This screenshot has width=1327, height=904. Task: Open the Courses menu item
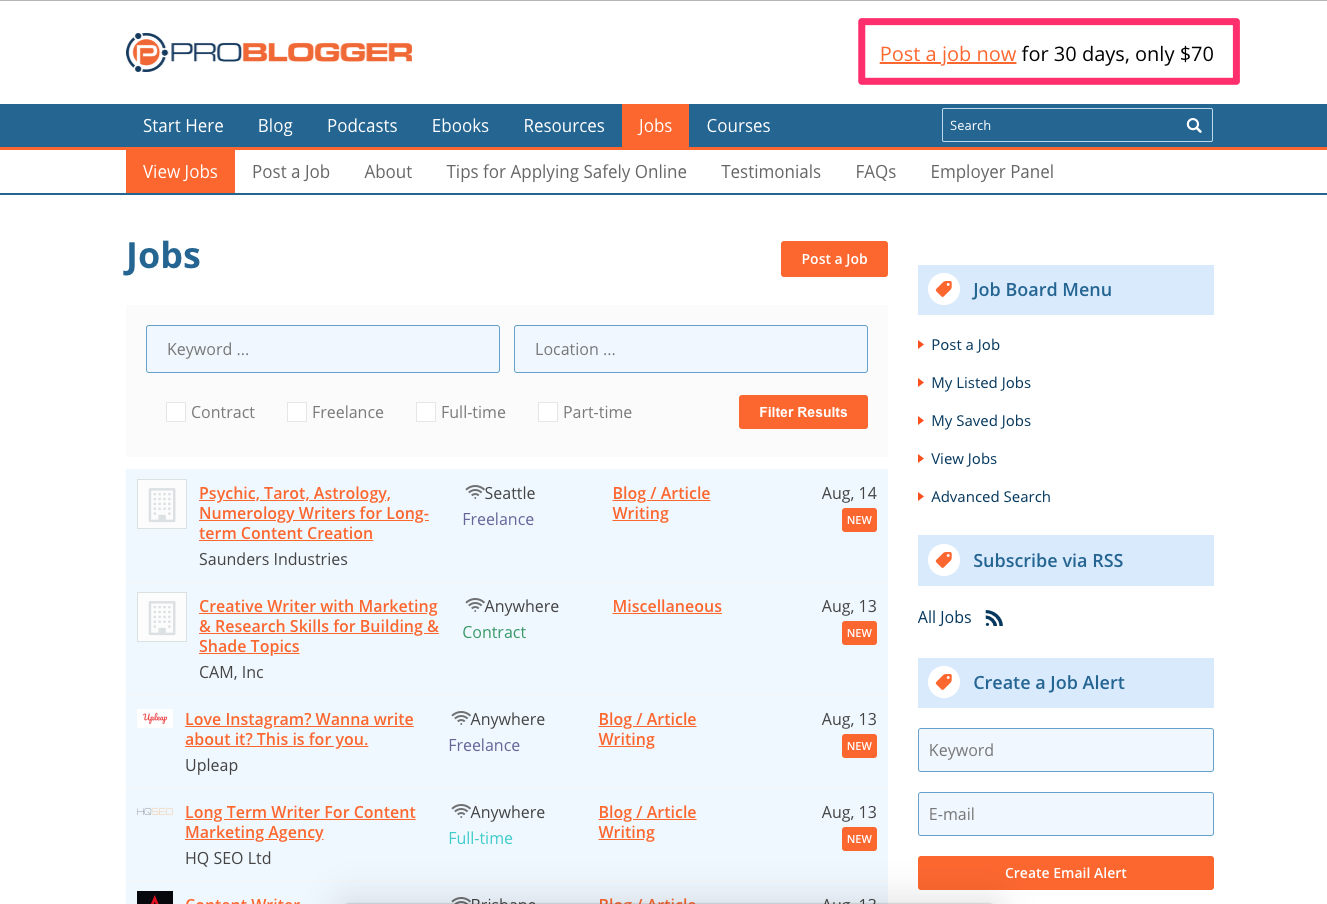[738, 126]
